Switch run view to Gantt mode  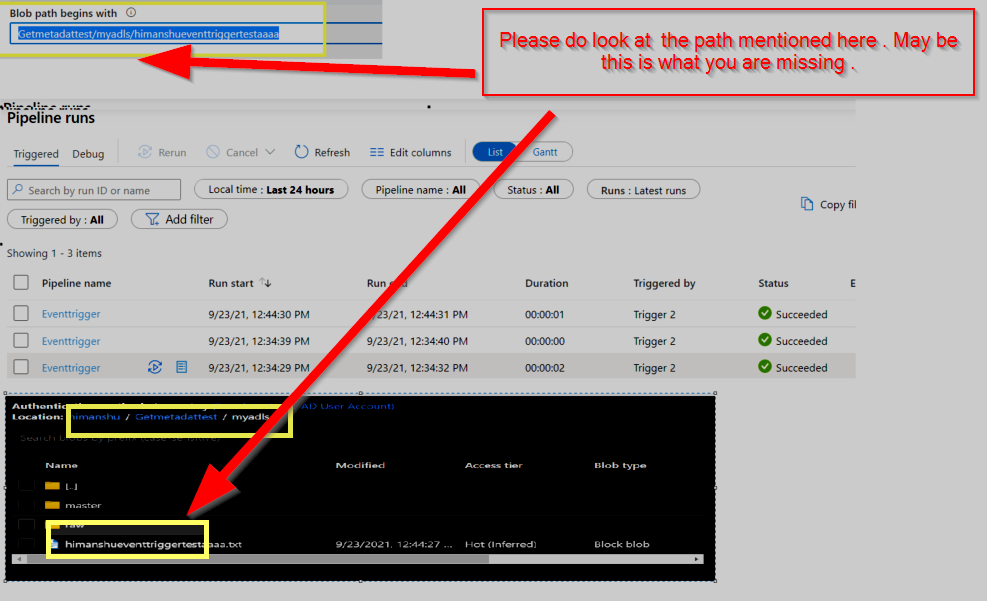point(546,151)
